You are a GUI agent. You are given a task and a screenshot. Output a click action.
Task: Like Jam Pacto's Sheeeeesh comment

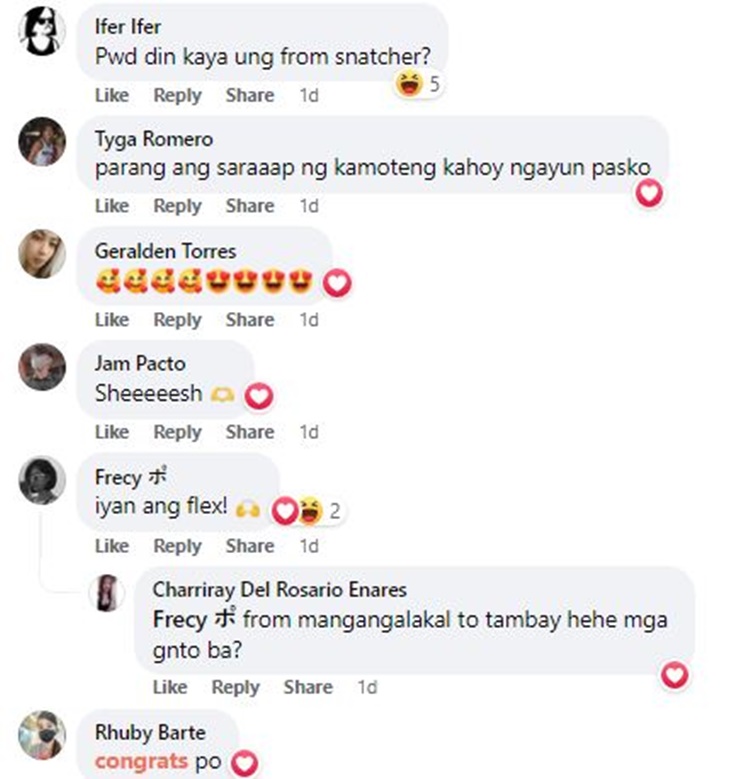click(112, 432)
